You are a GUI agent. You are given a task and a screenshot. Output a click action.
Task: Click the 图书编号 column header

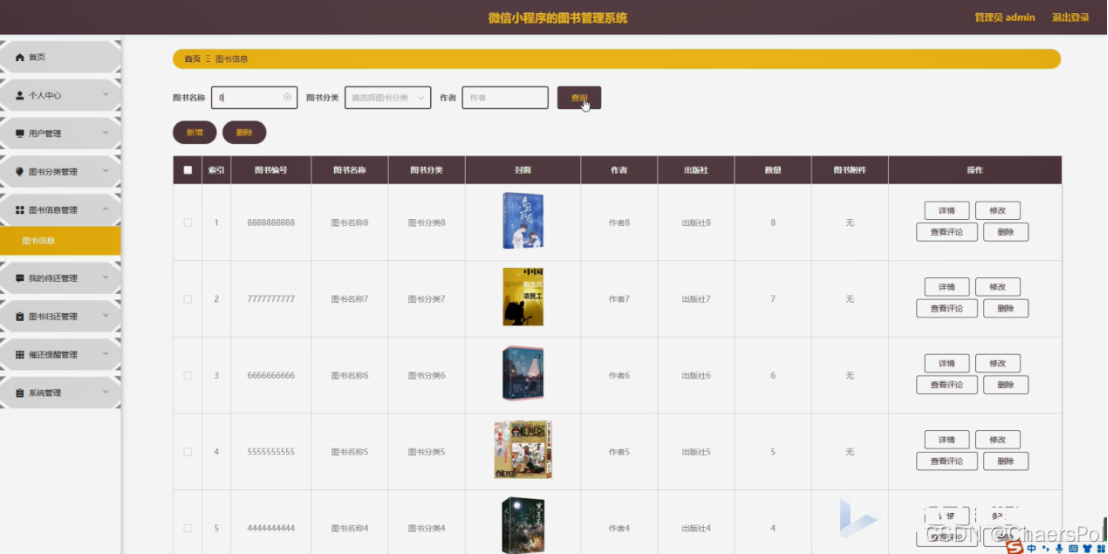click(271, 170)
